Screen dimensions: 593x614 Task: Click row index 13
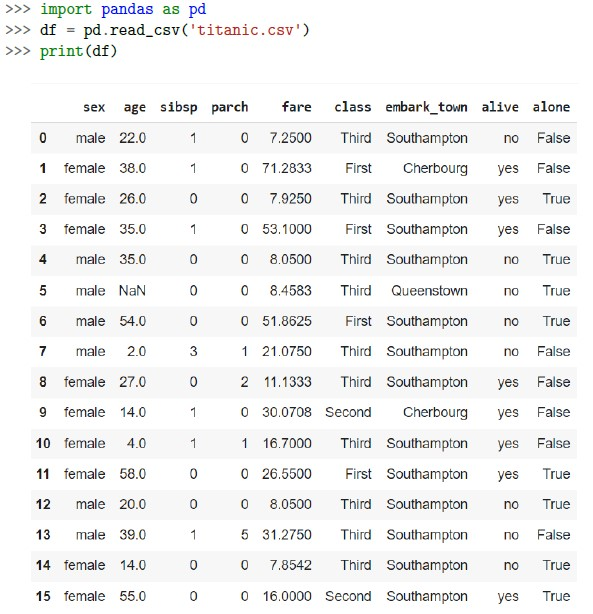tap(43, 535)
